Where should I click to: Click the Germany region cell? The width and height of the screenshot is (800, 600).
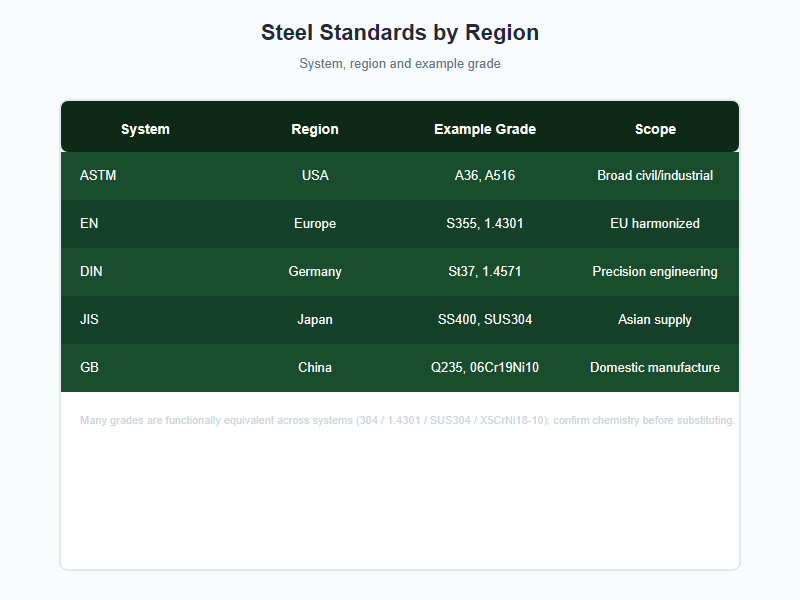315,271
